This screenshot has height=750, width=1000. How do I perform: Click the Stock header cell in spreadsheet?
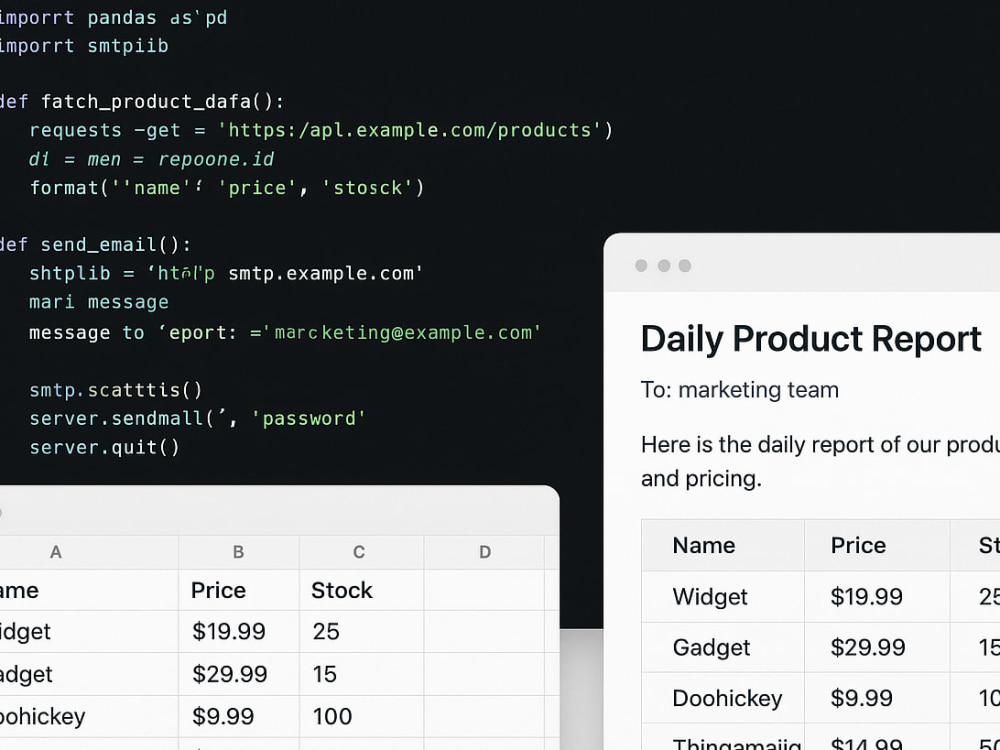pos(361,590)
